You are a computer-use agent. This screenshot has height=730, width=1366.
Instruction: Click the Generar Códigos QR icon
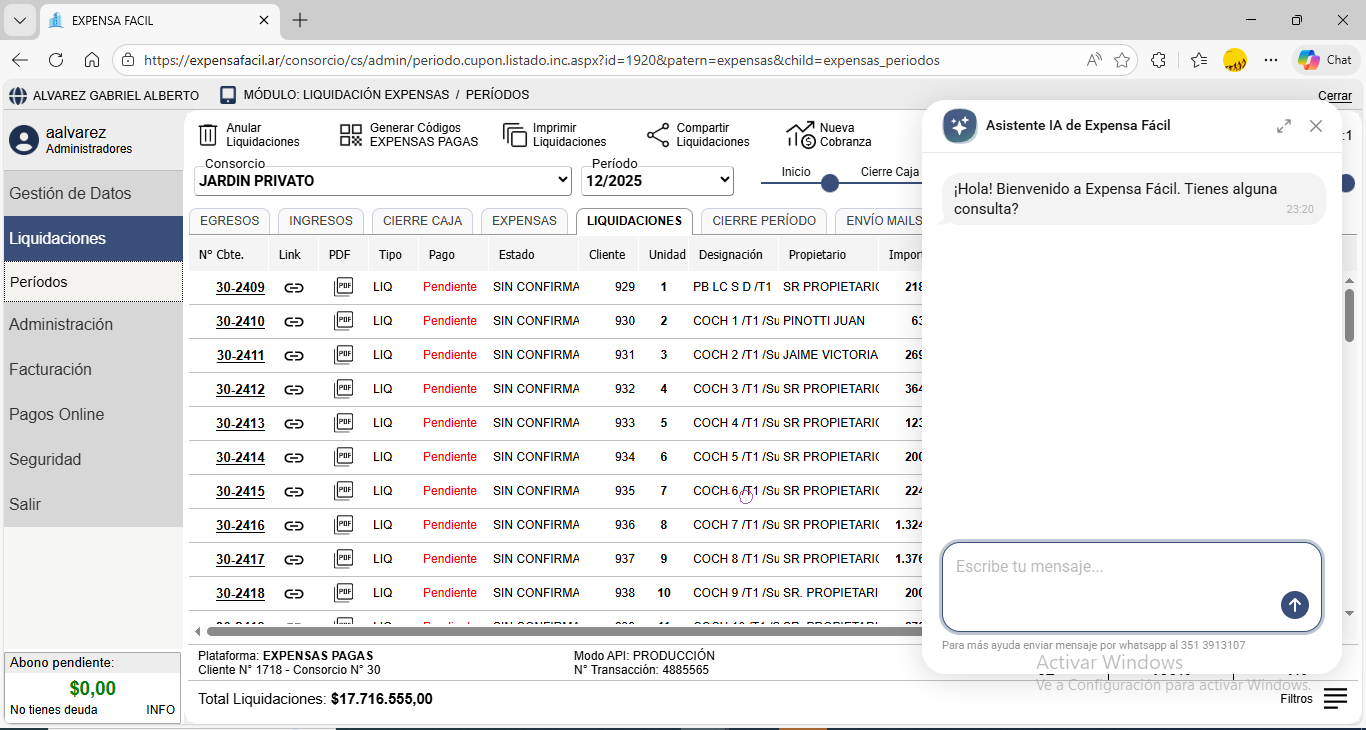click(x=351, y=135)
